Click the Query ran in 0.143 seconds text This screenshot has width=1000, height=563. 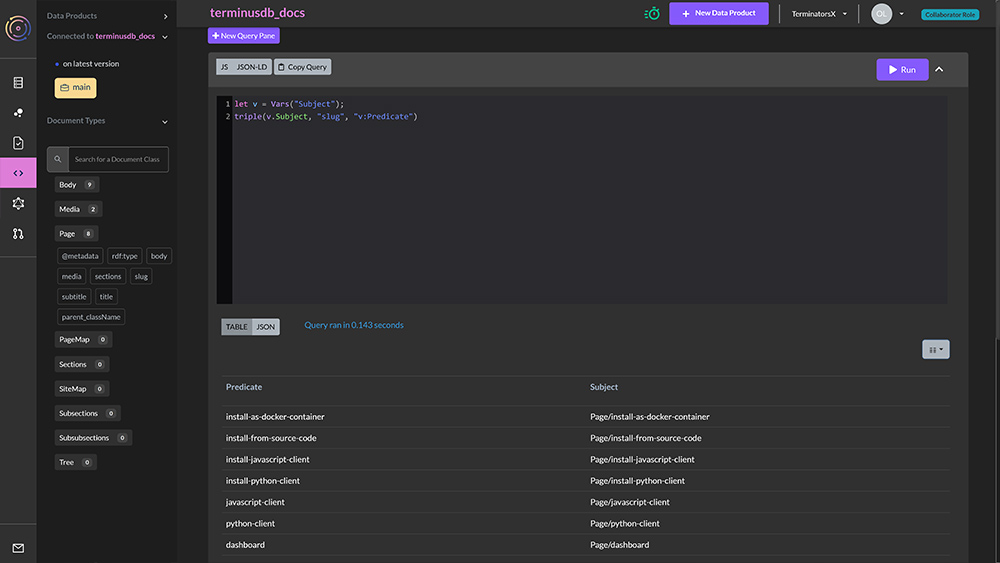click(353, 325)
